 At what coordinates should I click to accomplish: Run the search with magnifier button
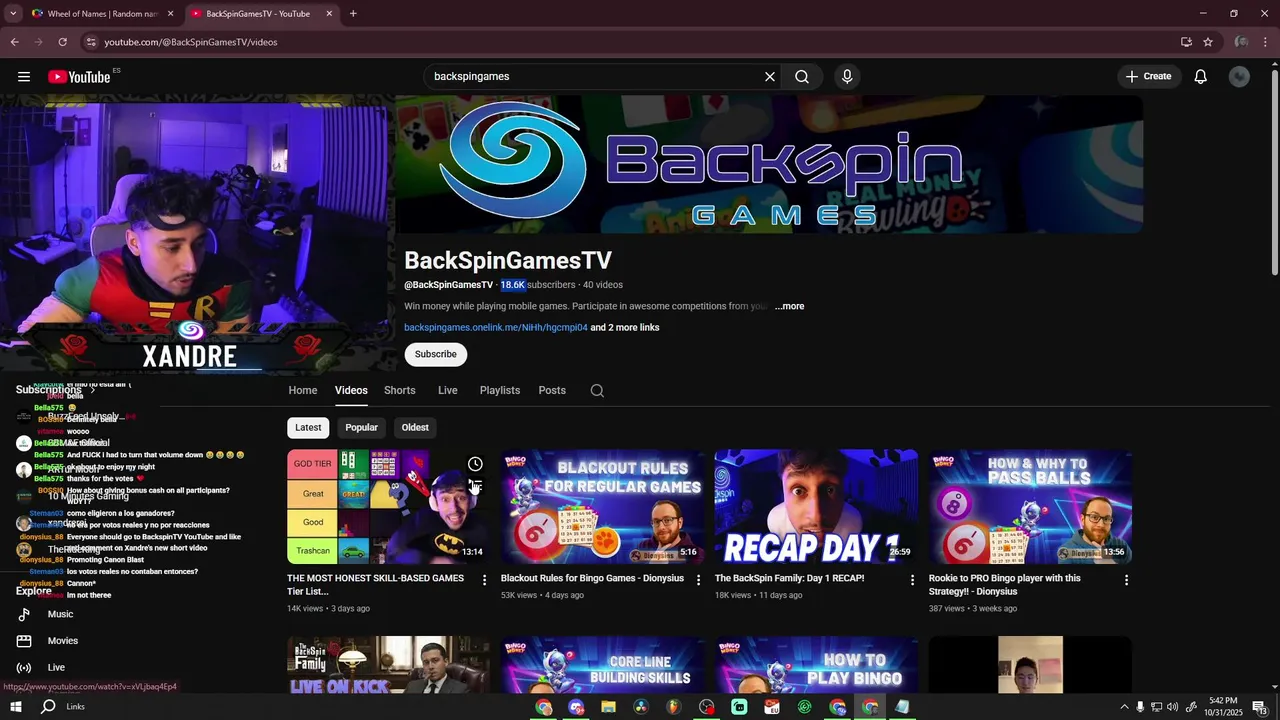[802, 77]
